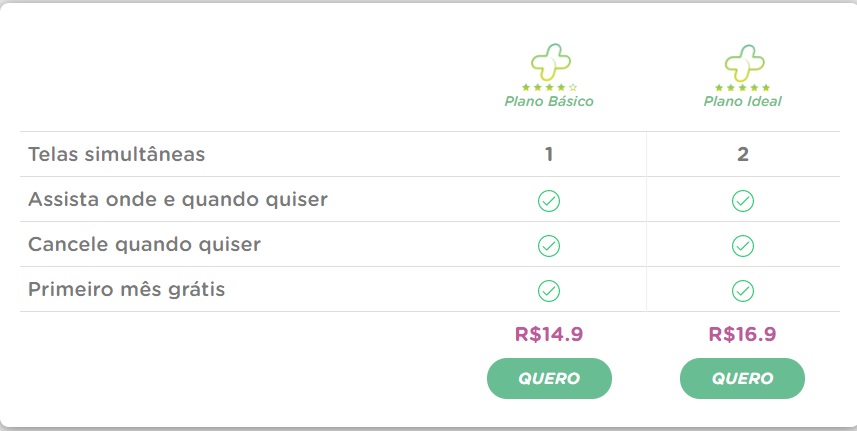
Task: Click the Plano Ideal star rating
Action: click(742, 87)
